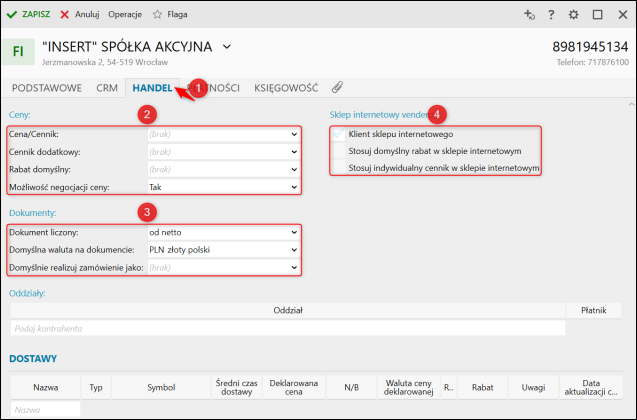Toggle Klient sklepu internetowego checkbox
The width and height of the screenshot is (637, 420).
pos(338,134)
